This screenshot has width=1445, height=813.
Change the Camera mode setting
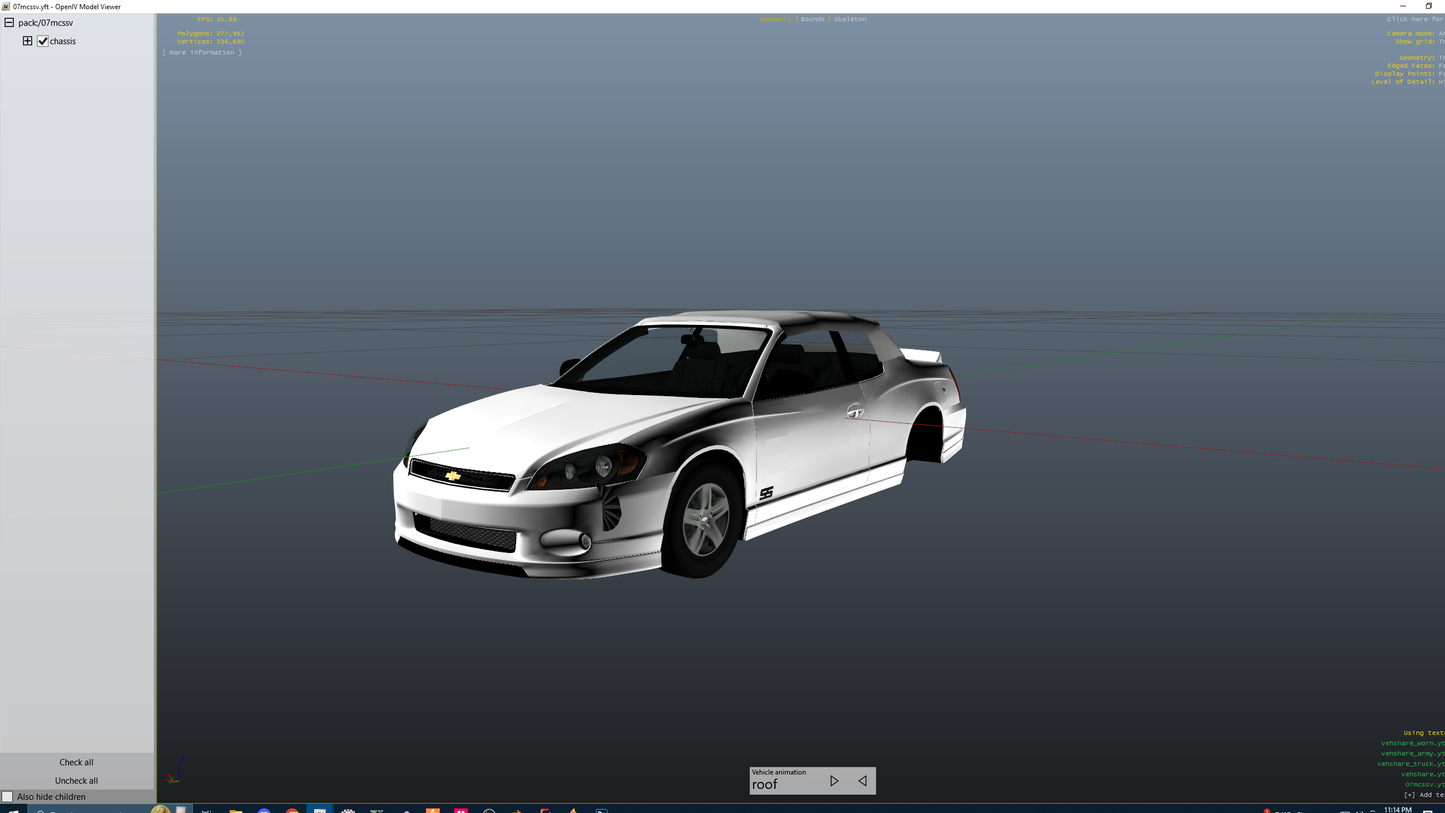pos(1414,34)
